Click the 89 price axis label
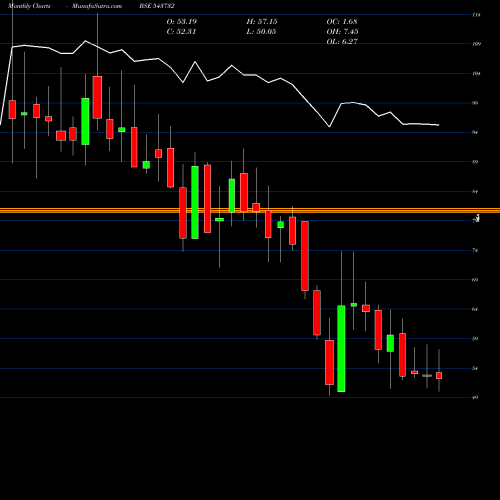500x500 pixels. point(476,162)
